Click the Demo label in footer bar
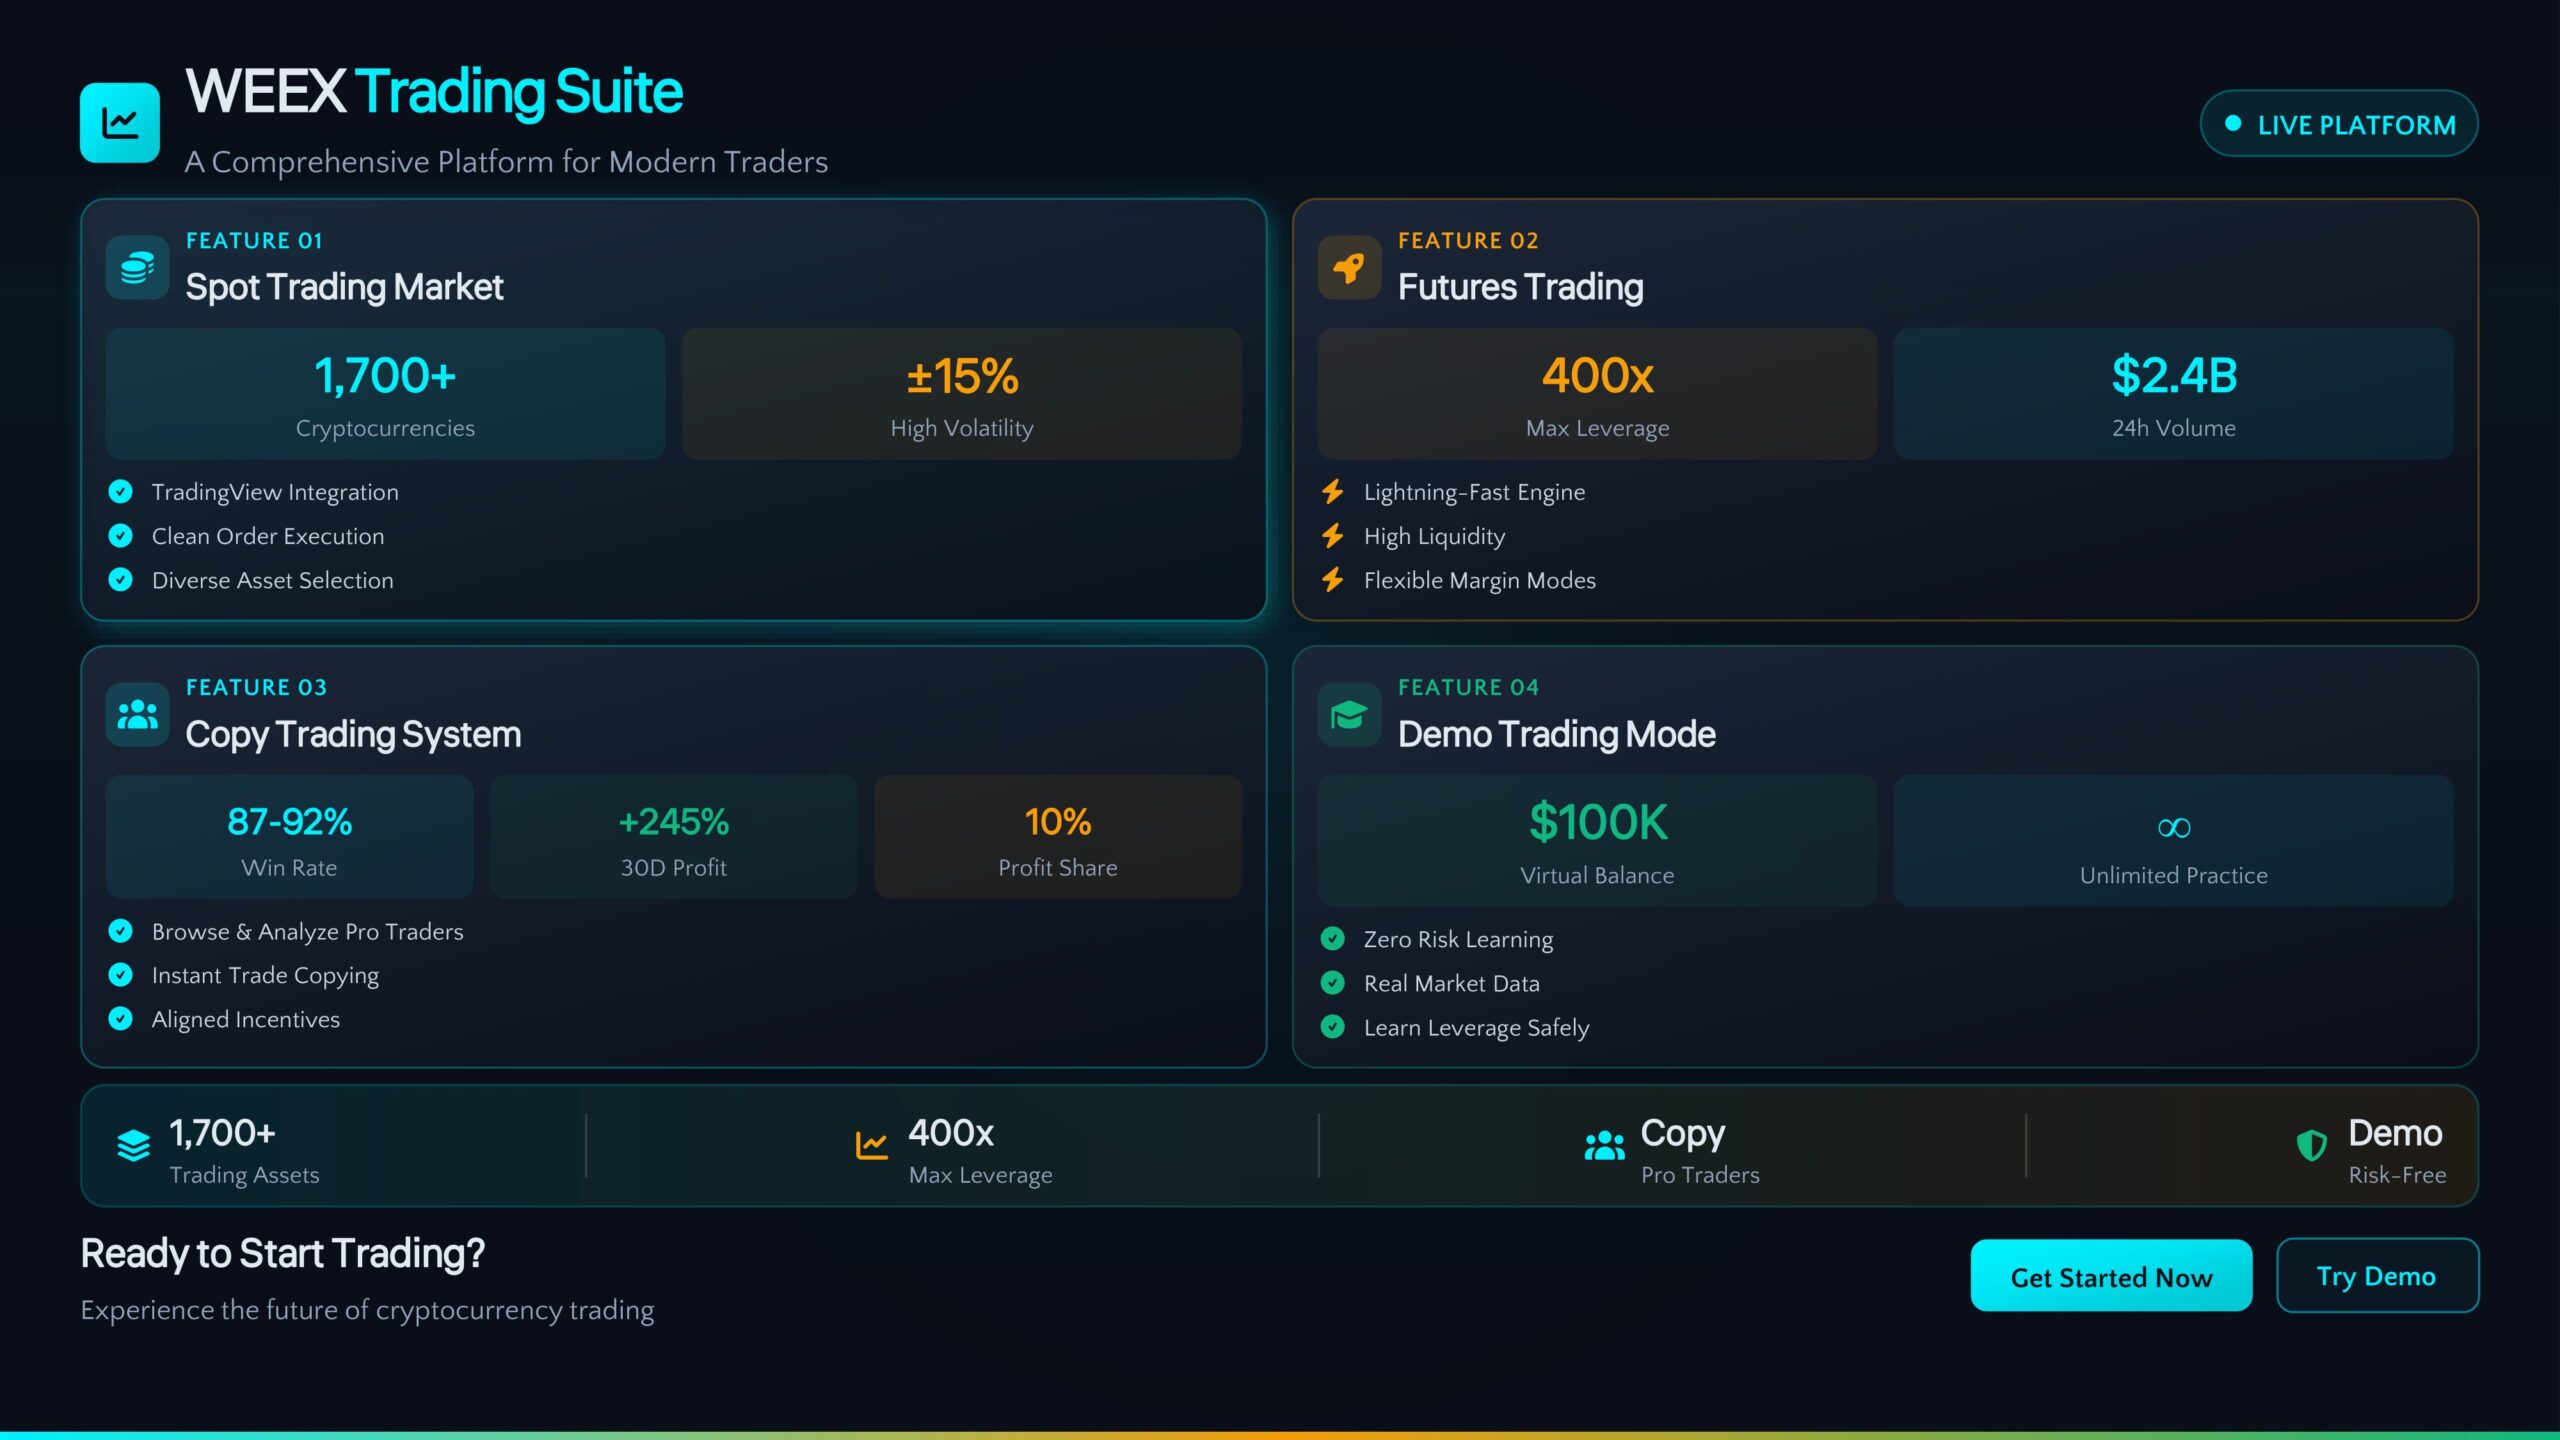2560x1440 pixels. (2395, 1133)
